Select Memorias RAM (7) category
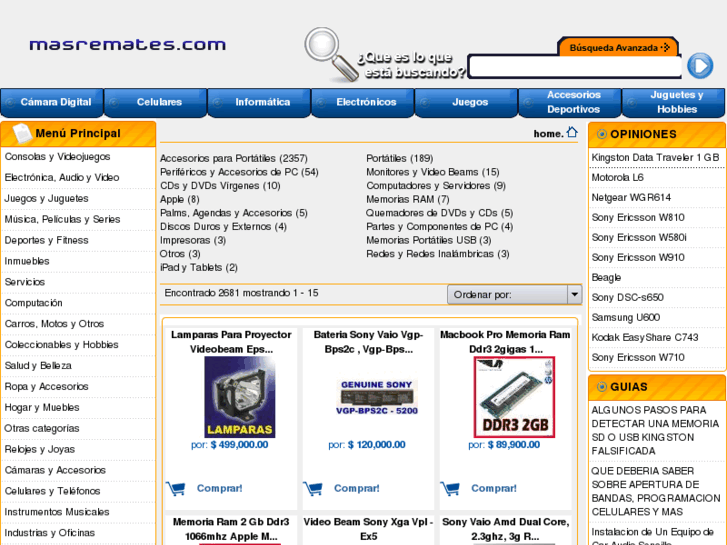 tap(408, 199)
